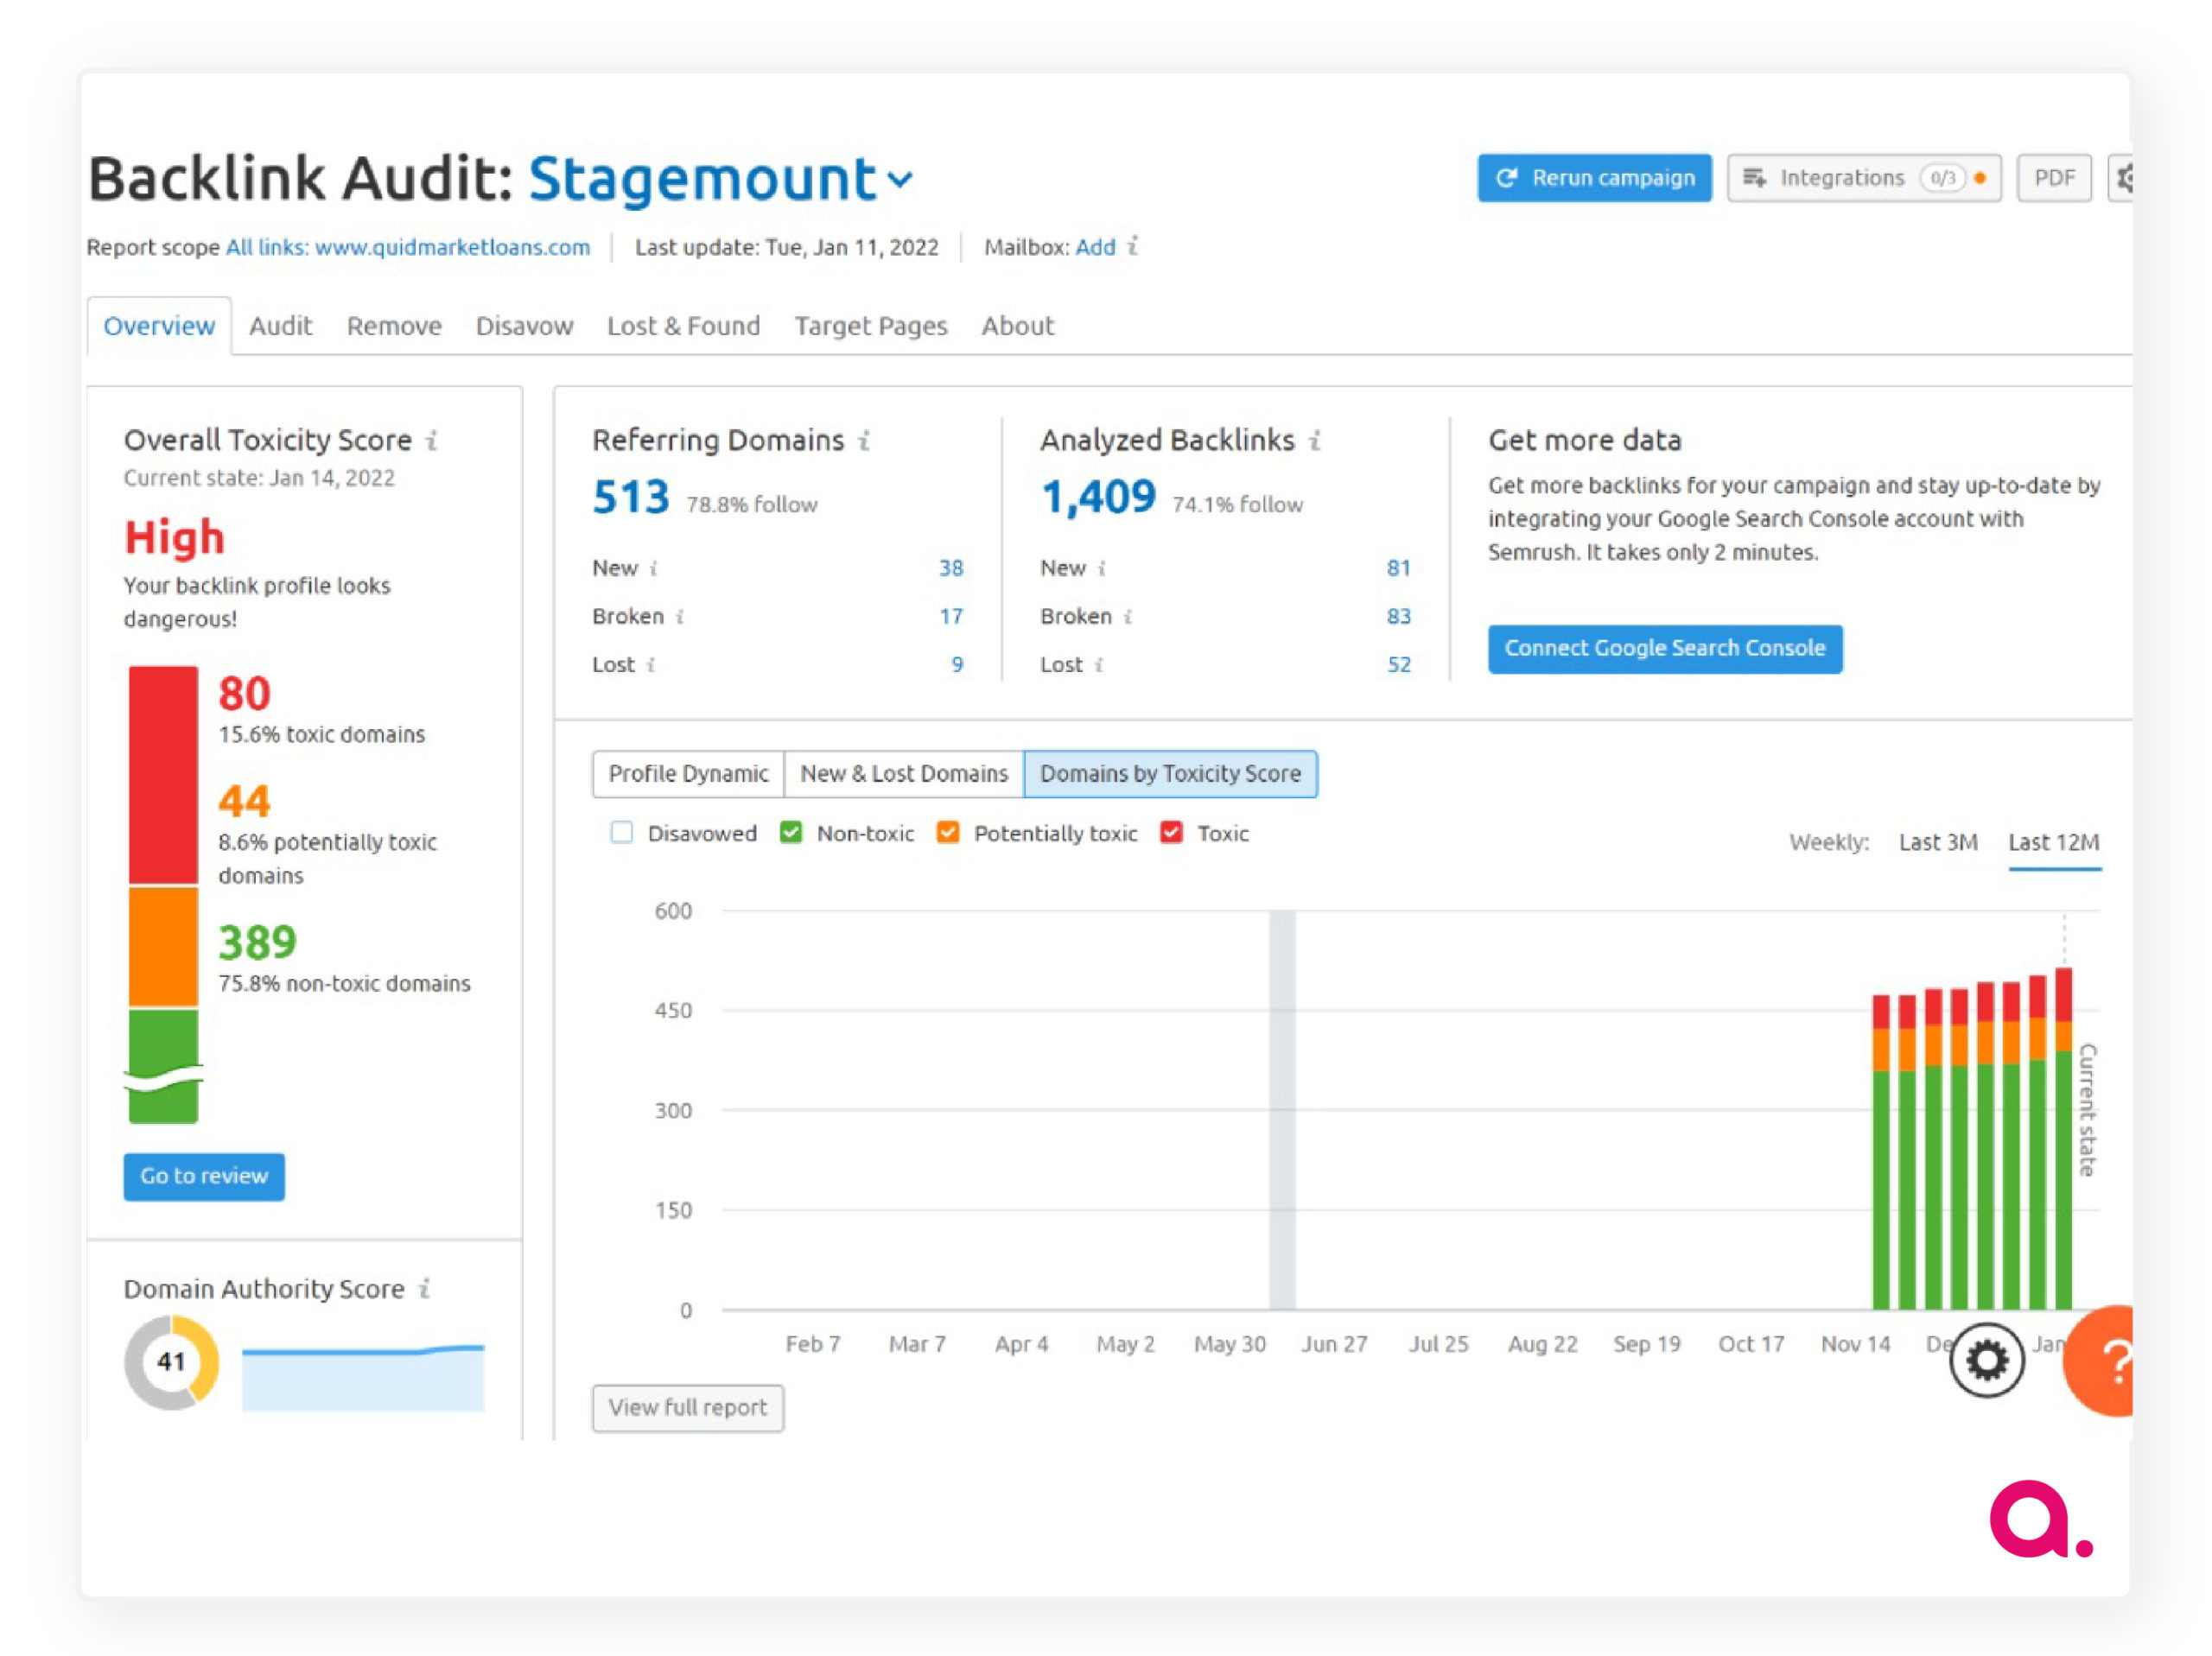Switch chart range to Last 12M
This screenshot has height=1656, width=2212.
(x=2054, y=842)
